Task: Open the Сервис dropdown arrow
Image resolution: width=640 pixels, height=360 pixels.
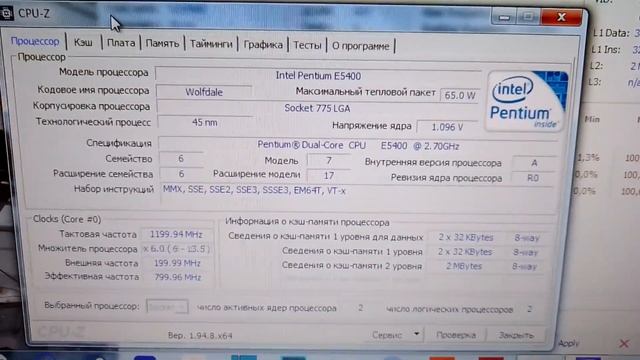Action: click(416, 334)
